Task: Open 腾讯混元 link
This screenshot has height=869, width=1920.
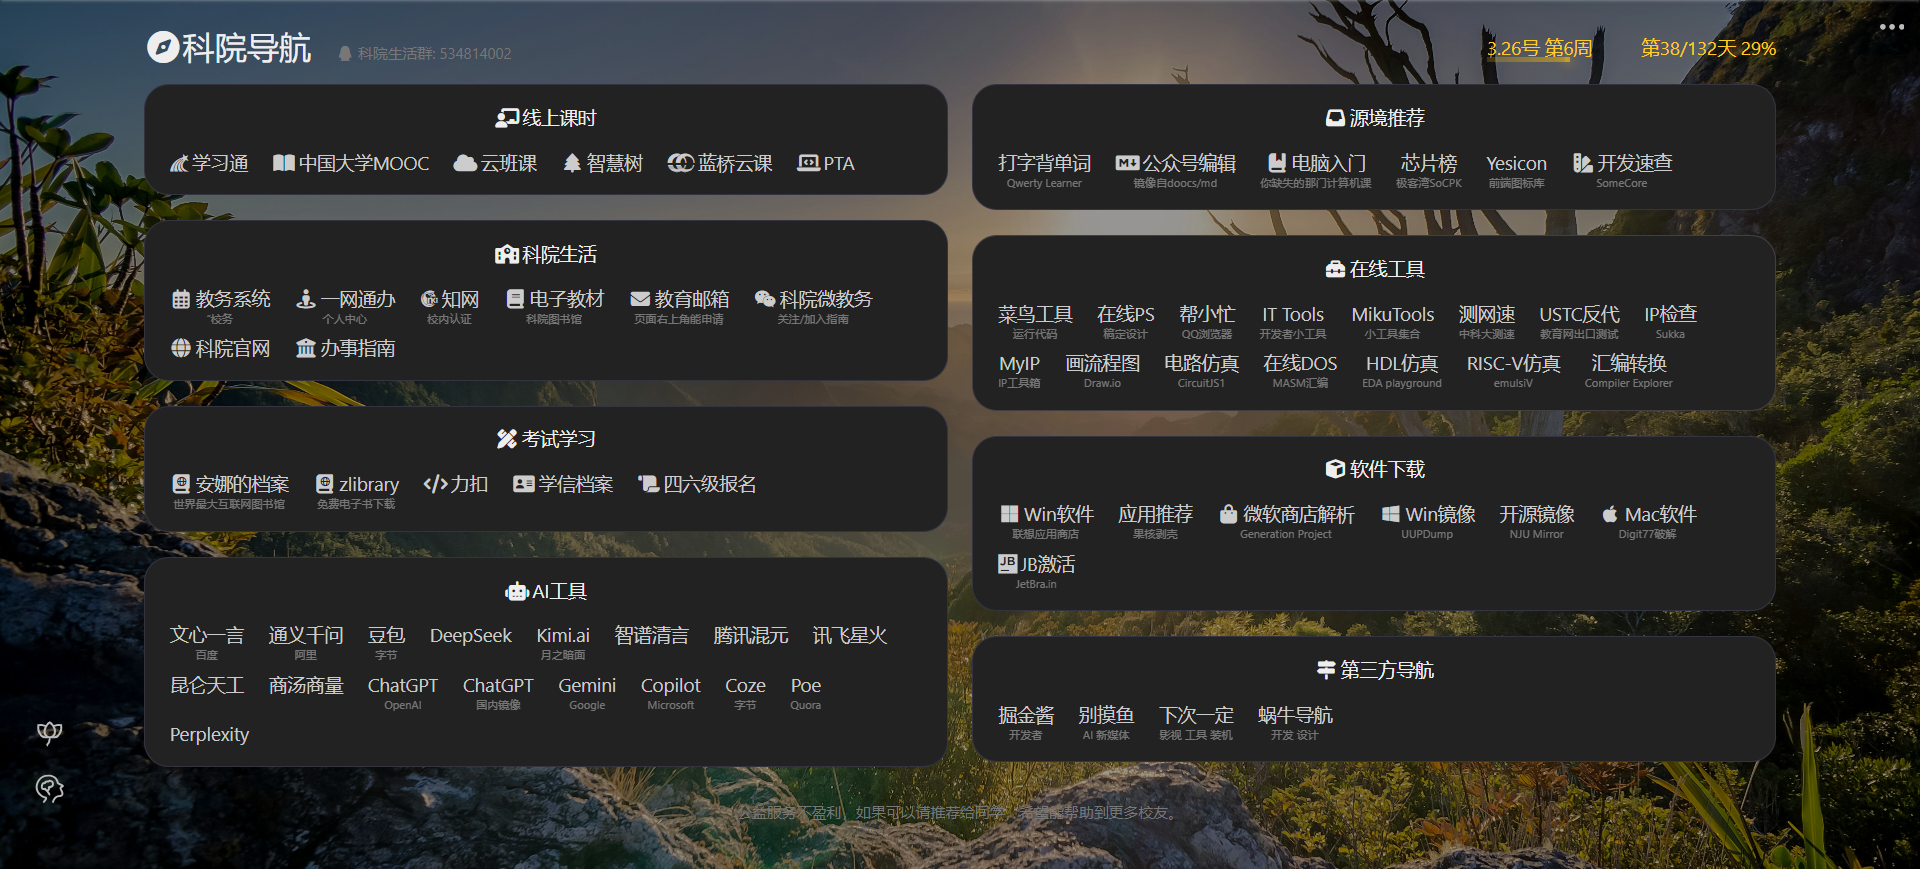Action: click(x=750, y=636)
